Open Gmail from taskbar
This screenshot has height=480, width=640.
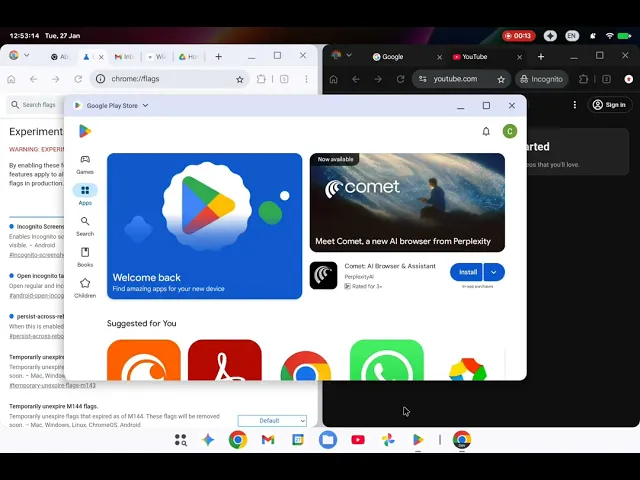(268, 440)
